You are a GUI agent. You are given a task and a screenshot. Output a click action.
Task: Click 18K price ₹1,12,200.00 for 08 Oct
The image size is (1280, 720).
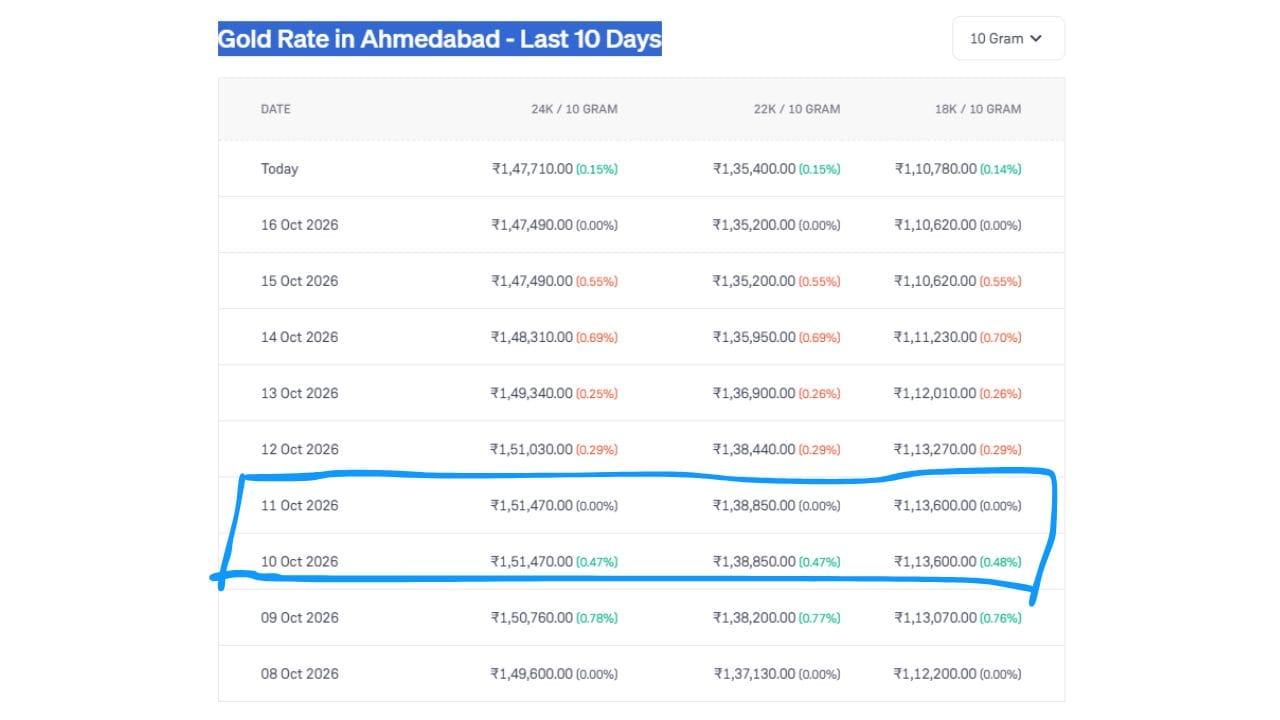click(x=936, y=673)
